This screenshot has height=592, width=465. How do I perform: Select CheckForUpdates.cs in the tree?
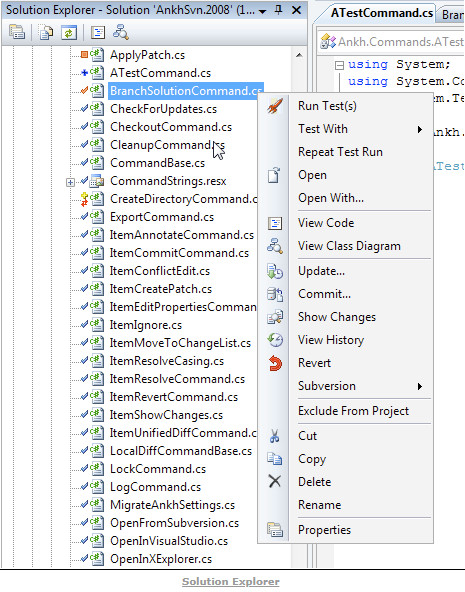coord(163,109)
